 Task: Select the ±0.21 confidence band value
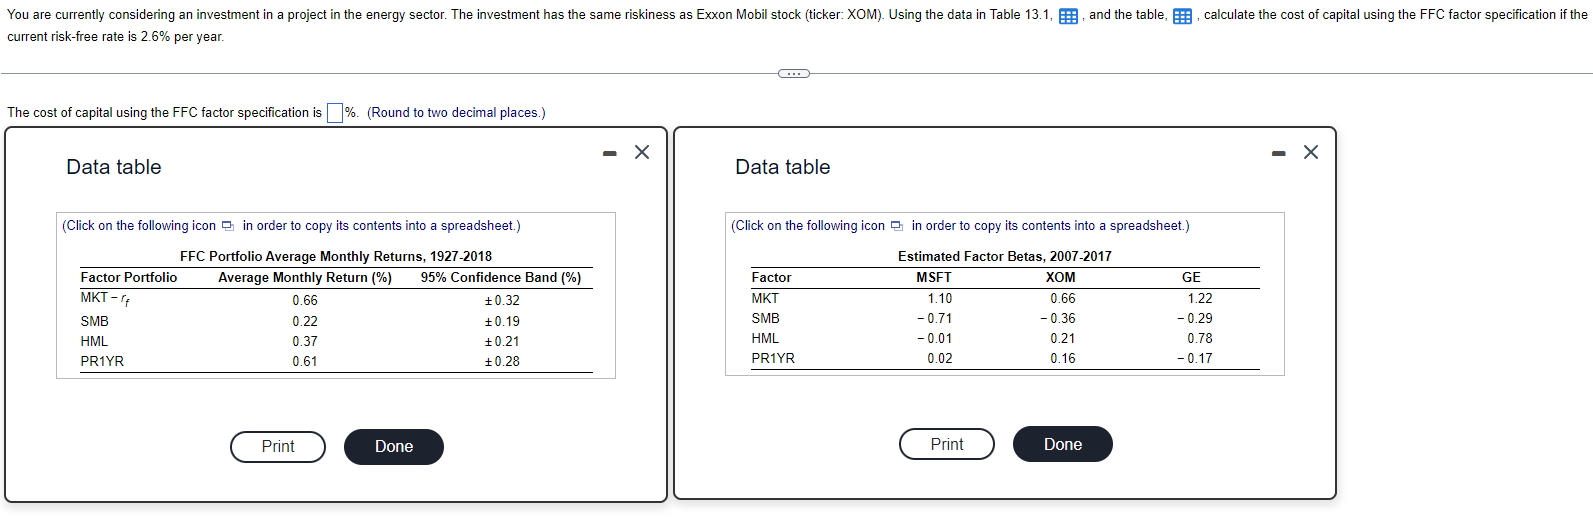coord(502,341)
